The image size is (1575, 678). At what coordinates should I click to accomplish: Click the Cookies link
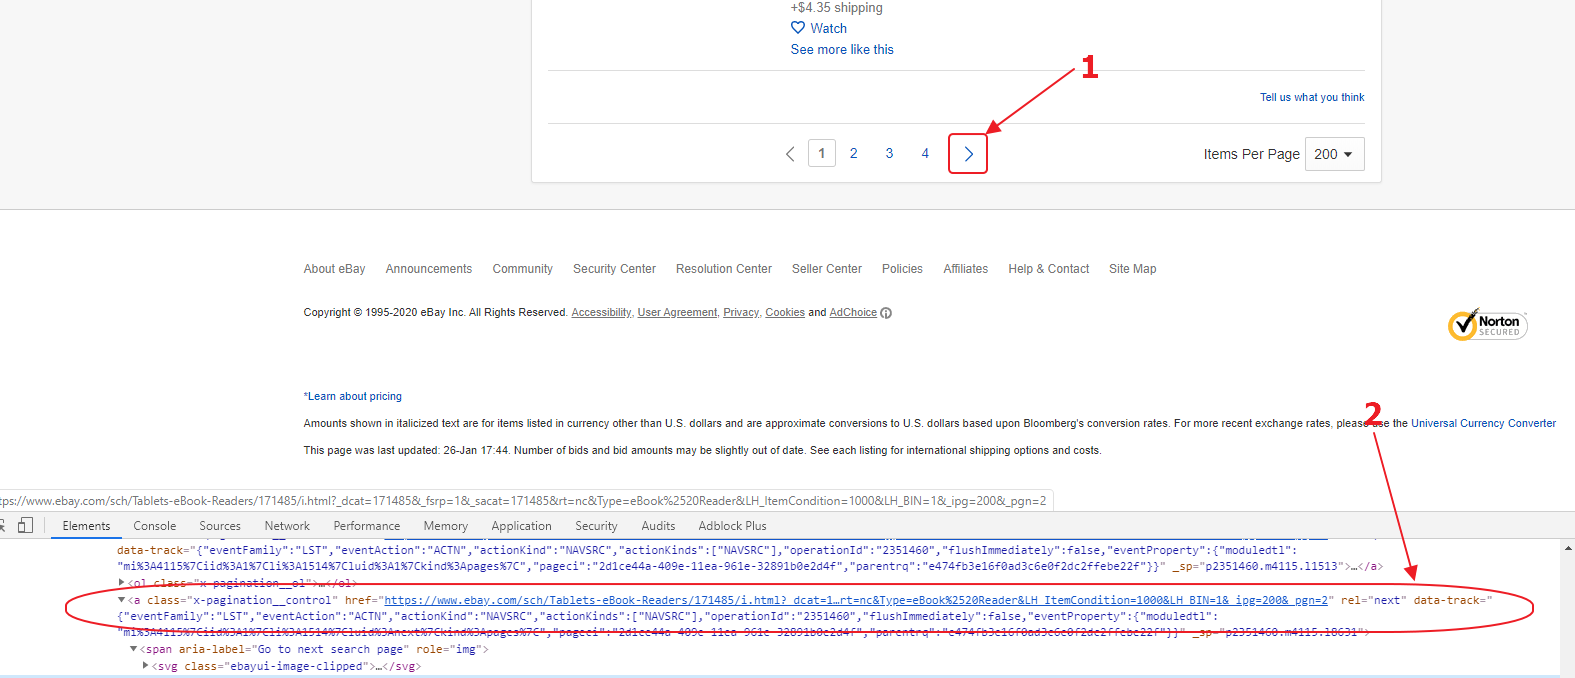tap(785, 313)
